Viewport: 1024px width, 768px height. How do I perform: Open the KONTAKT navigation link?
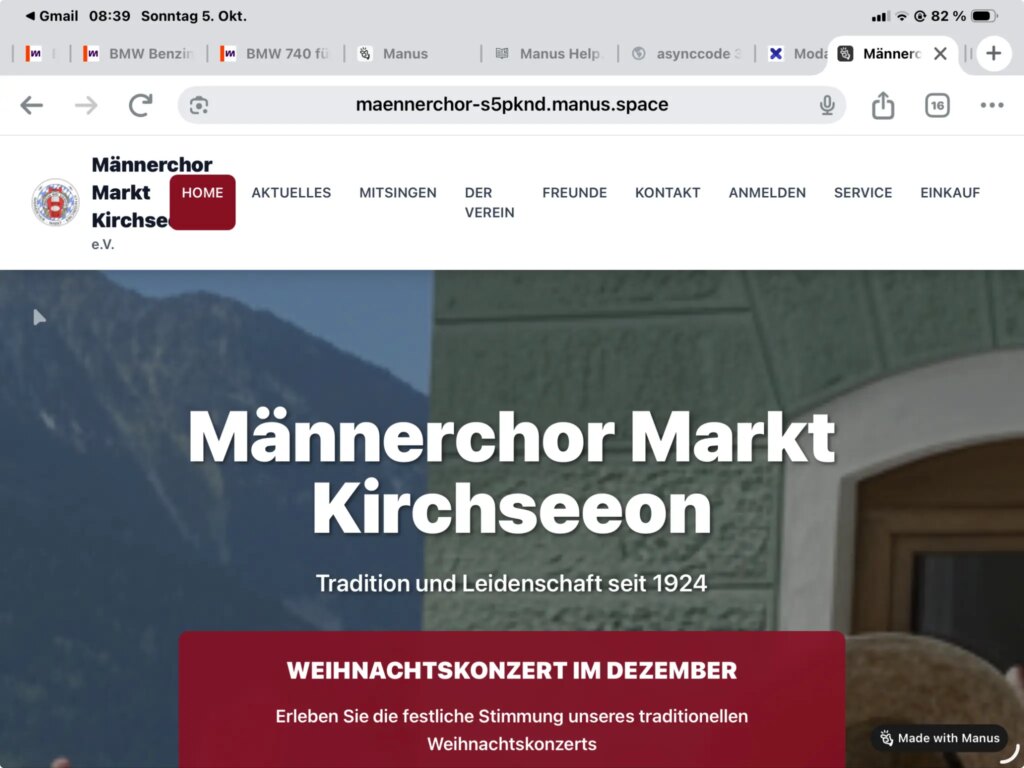667,193
